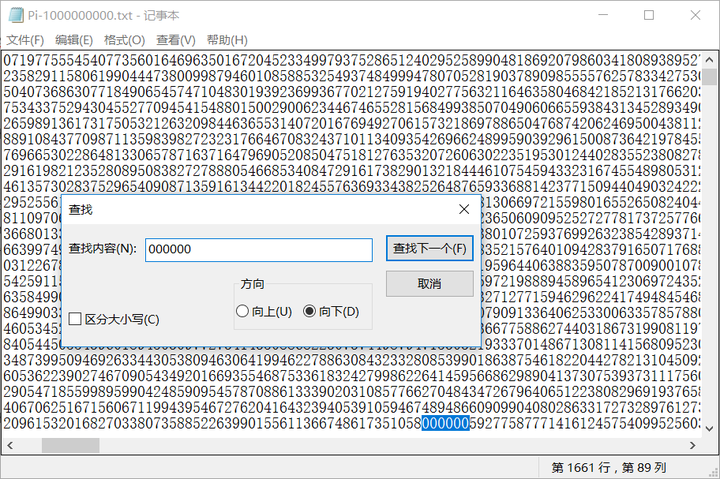The width and height of the screenshot is (720, 479).
Task: Click vertical scrollbar up arrow
Action: (709, 58)
